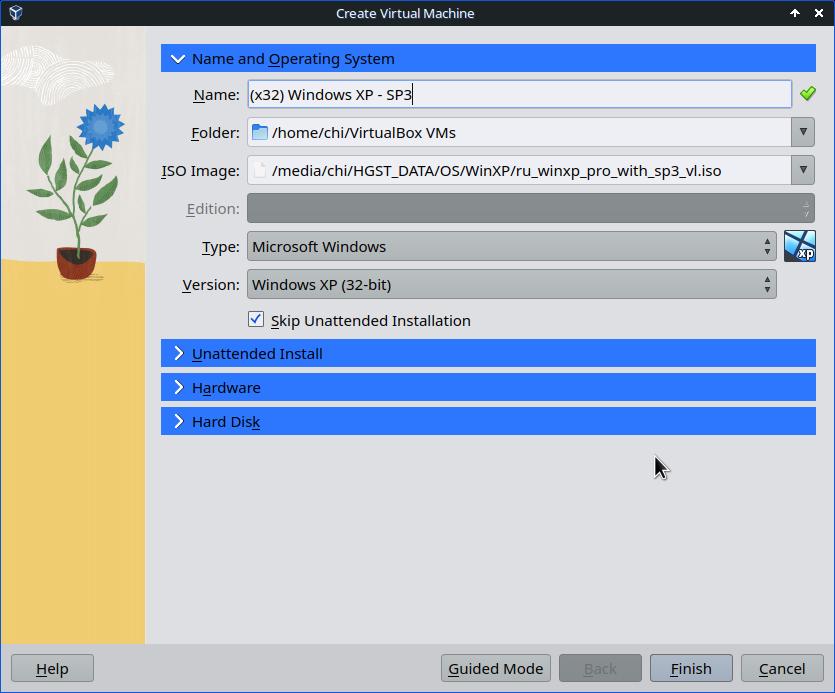Click into the Name text field

coord(519,94)
